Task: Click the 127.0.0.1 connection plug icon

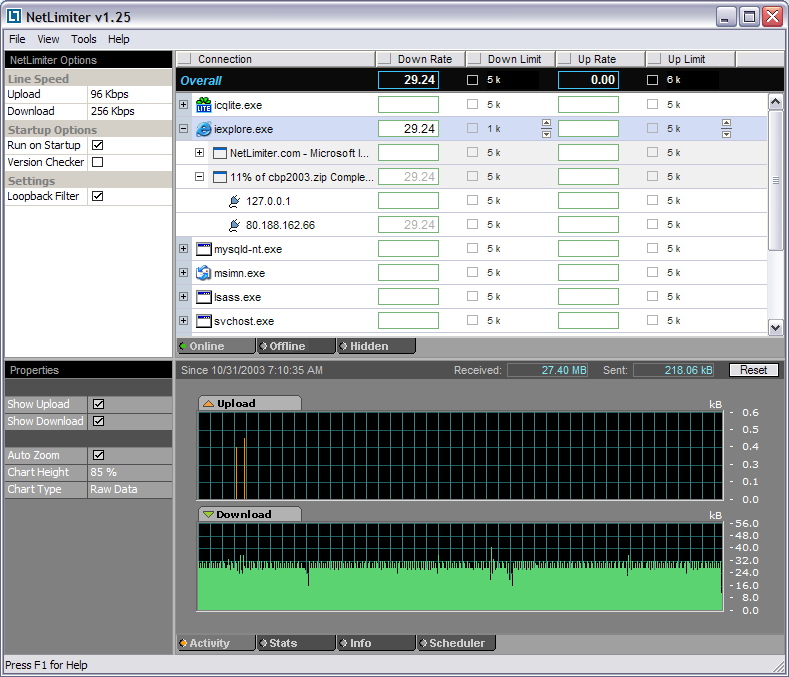Action: pyautogui.click(x=234, y=201)
